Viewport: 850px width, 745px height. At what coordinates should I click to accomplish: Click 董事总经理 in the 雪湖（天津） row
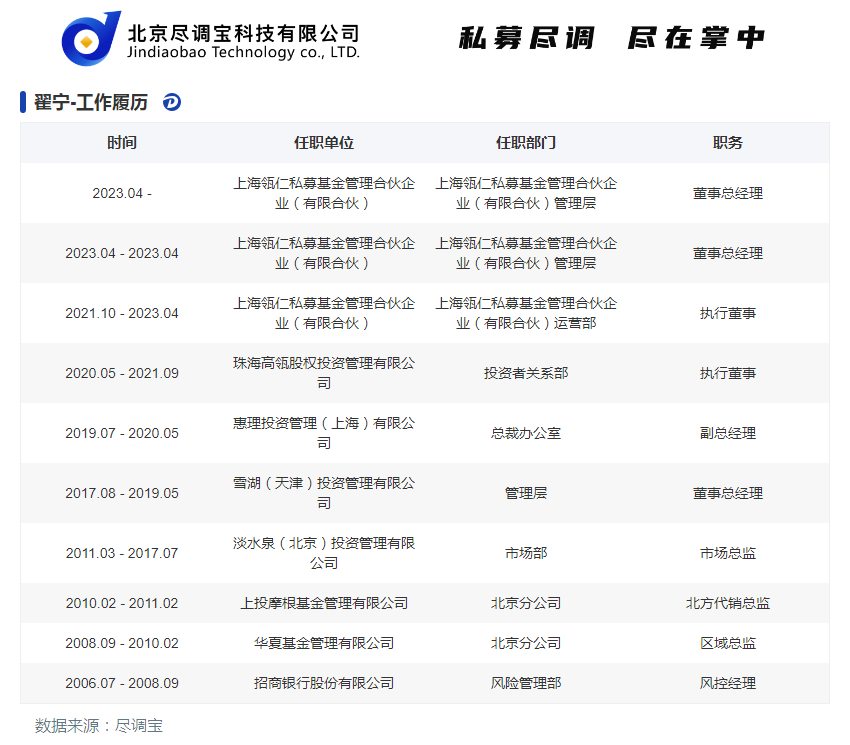coord(727,493)
